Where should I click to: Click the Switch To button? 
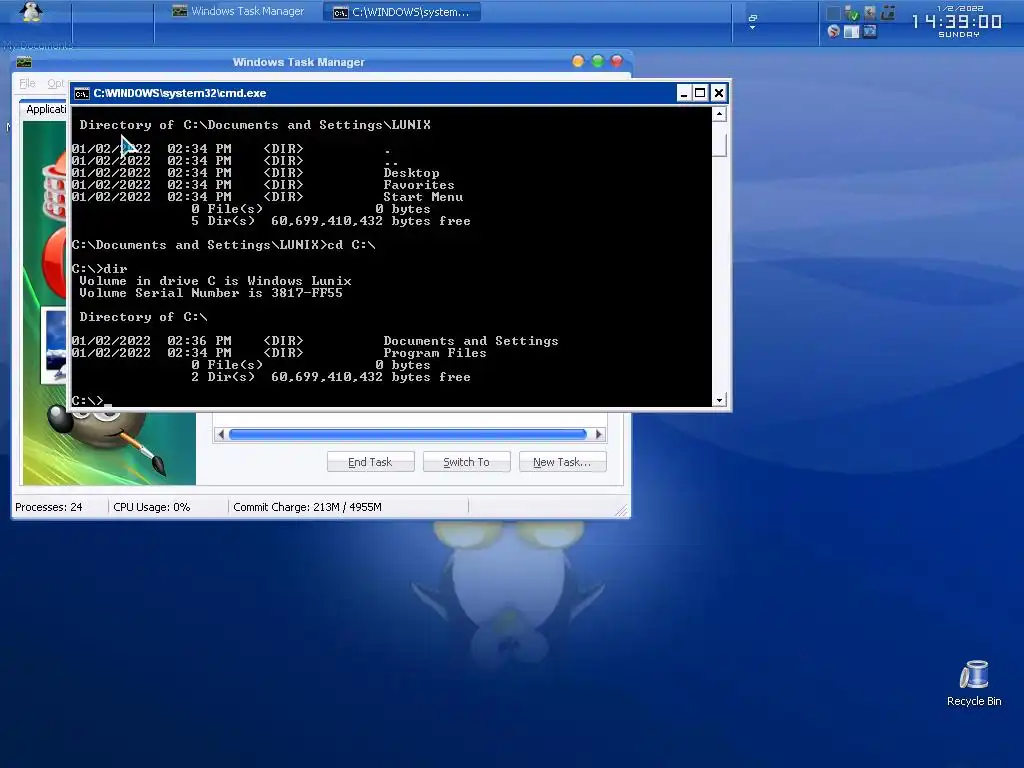click(x=466, y=462)
